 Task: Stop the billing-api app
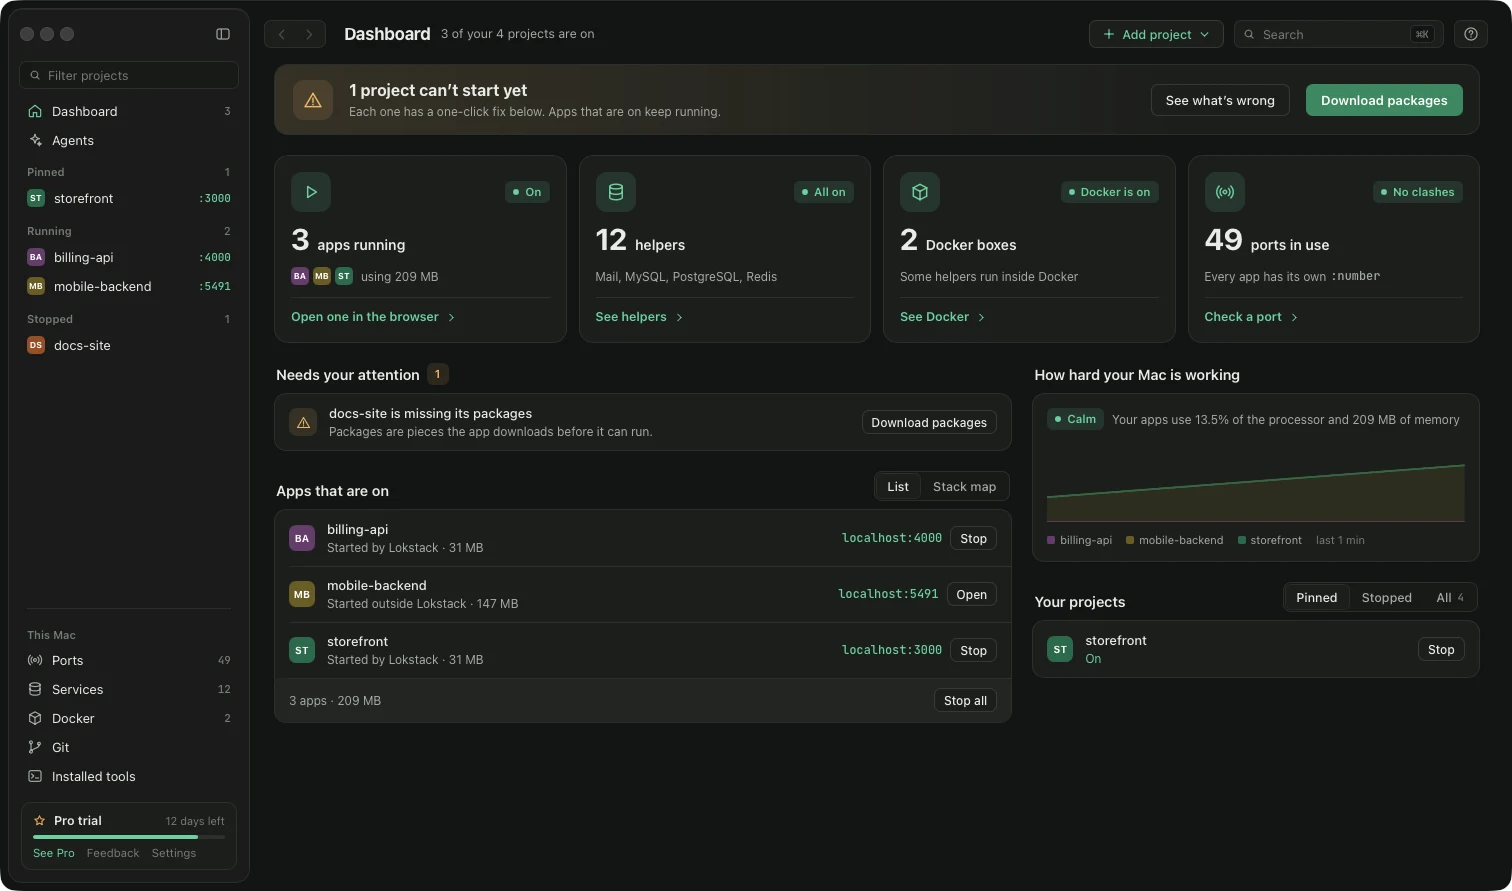coord(973,538)
